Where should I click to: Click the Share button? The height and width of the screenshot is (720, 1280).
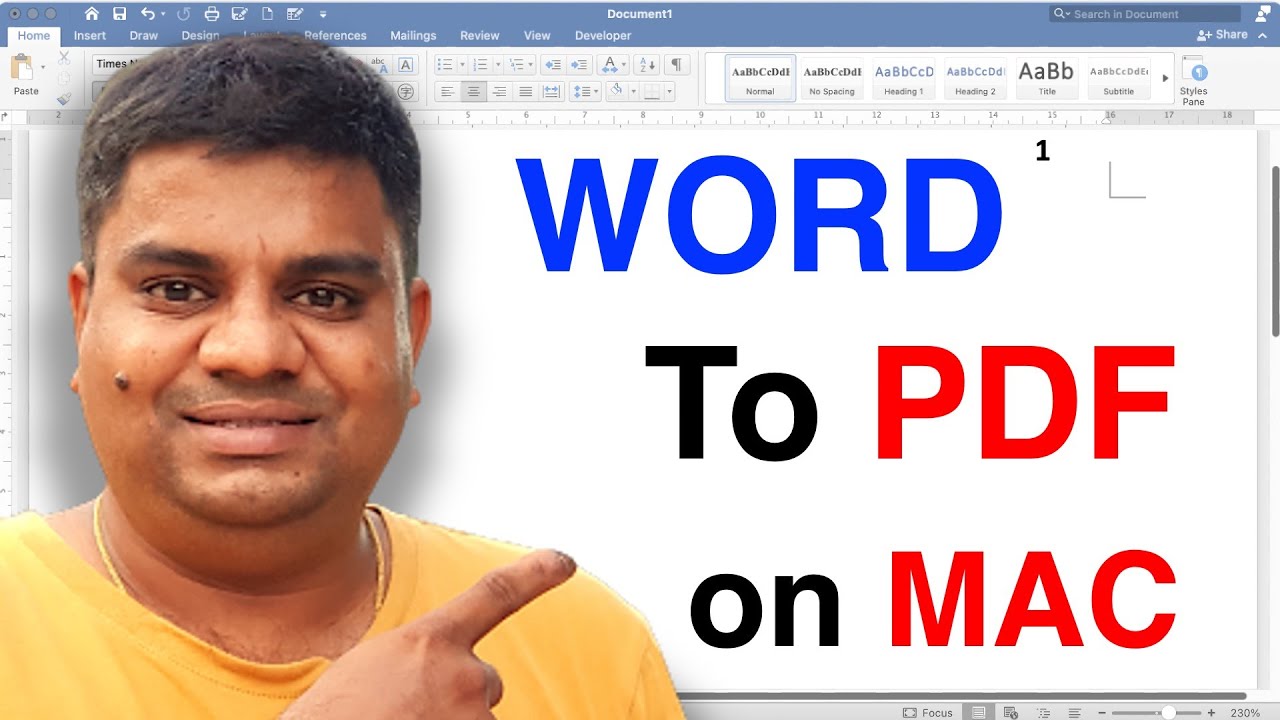tap(1222, 35)
